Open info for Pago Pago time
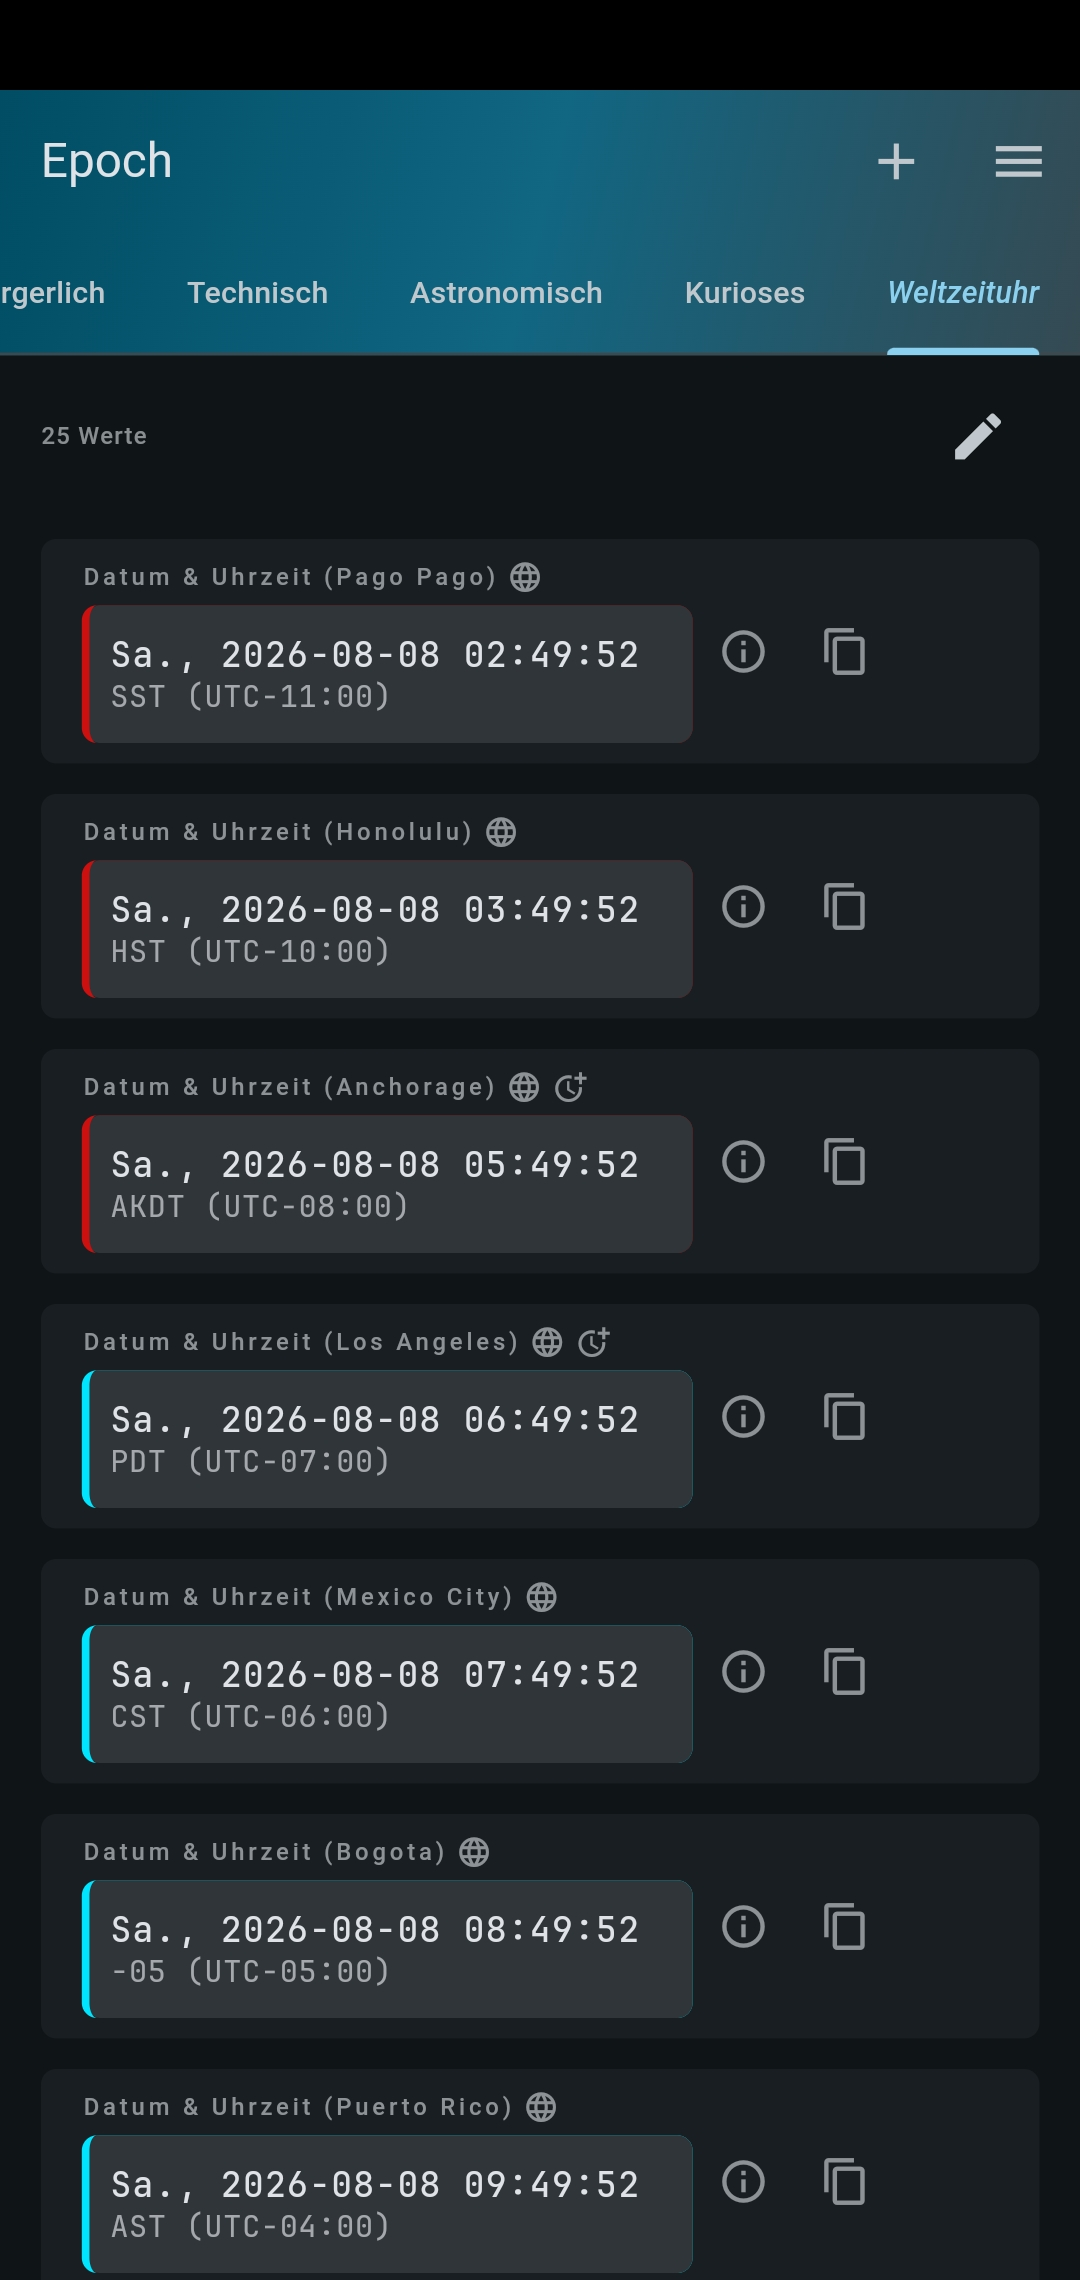 [743, 652]
